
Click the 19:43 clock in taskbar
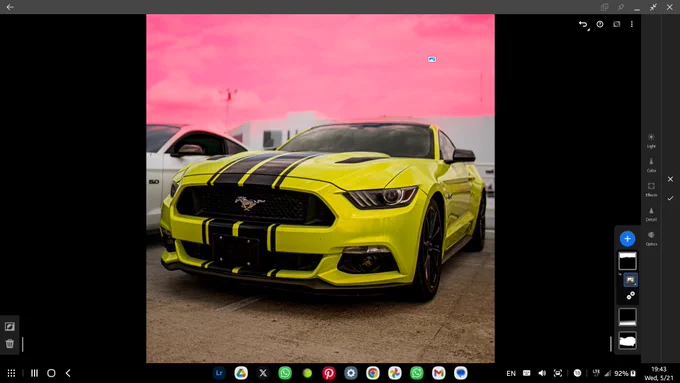pos(659,369)
